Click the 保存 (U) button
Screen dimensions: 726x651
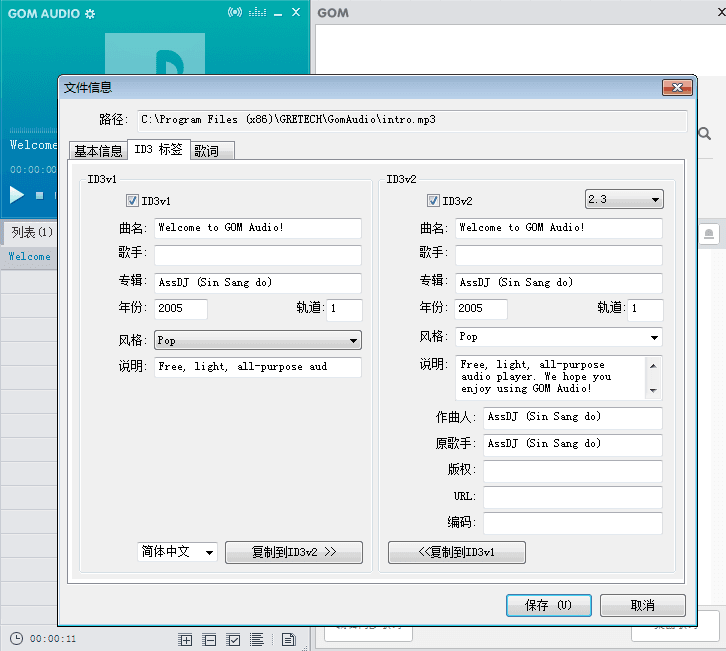(549, 605)
